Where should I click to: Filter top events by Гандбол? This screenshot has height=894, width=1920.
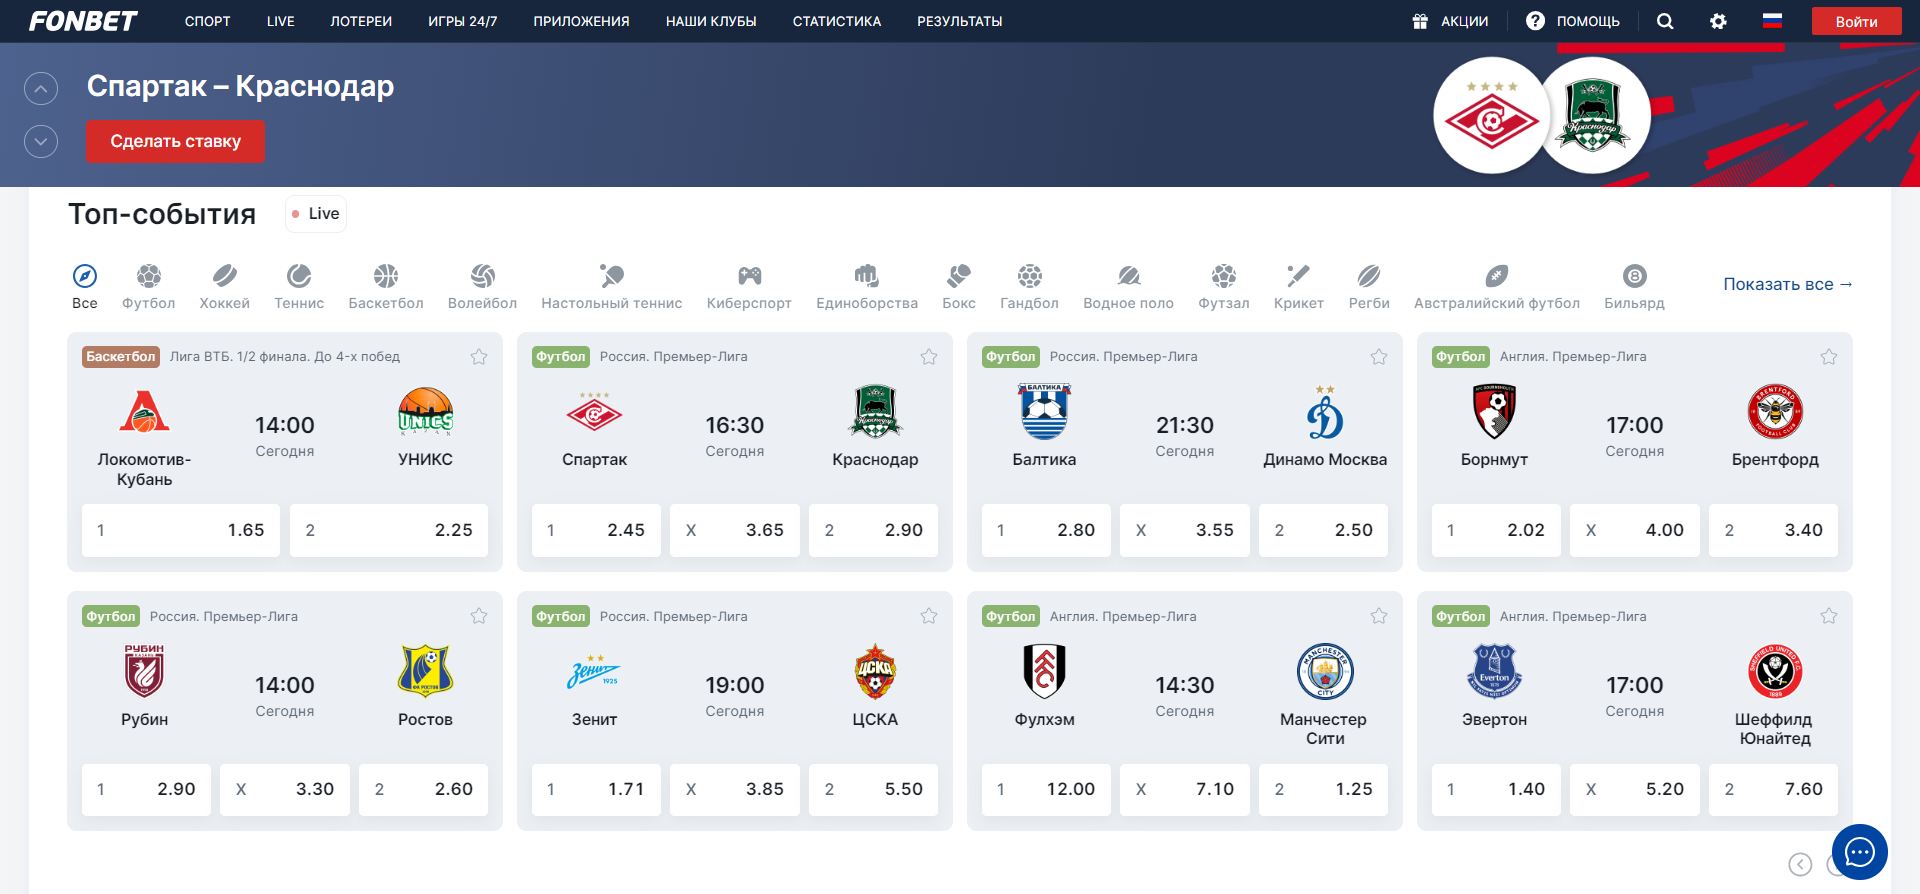pyautogui.click(x=1030, y=287)
